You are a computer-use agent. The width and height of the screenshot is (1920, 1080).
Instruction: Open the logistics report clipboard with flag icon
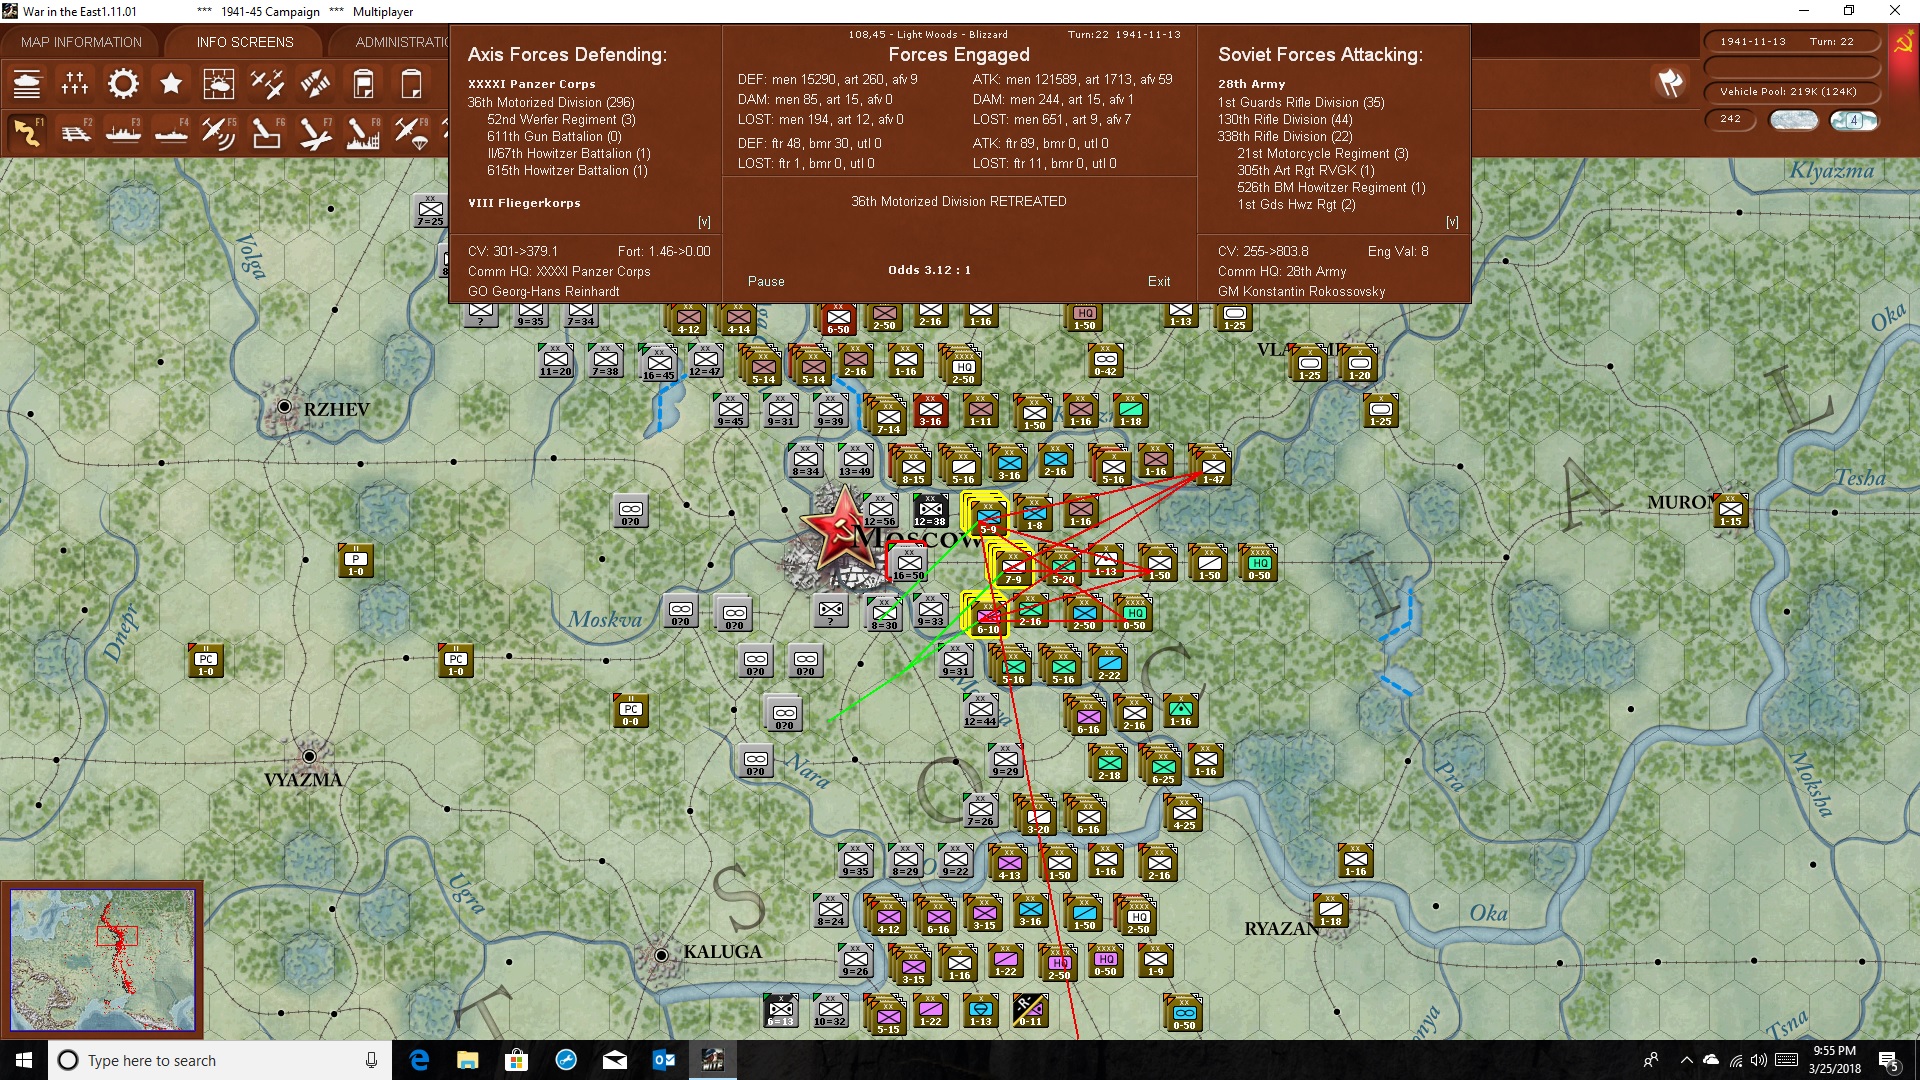(x=363, y=84)
